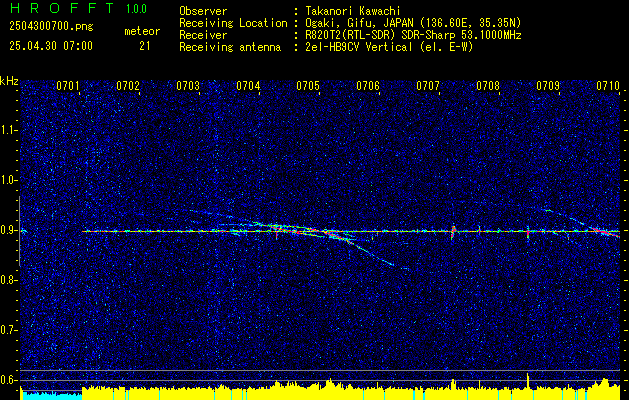Screen dimensions: 629x400
Task: Click the 0710 time marker
Action: click(x=608, y=85)
